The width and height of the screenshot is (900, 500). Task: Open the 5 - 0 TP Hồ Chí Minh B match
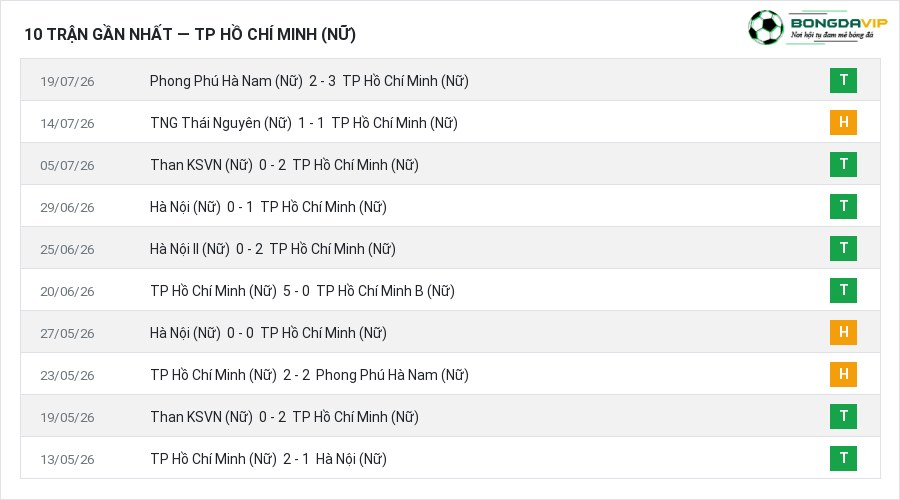[302, 291]
